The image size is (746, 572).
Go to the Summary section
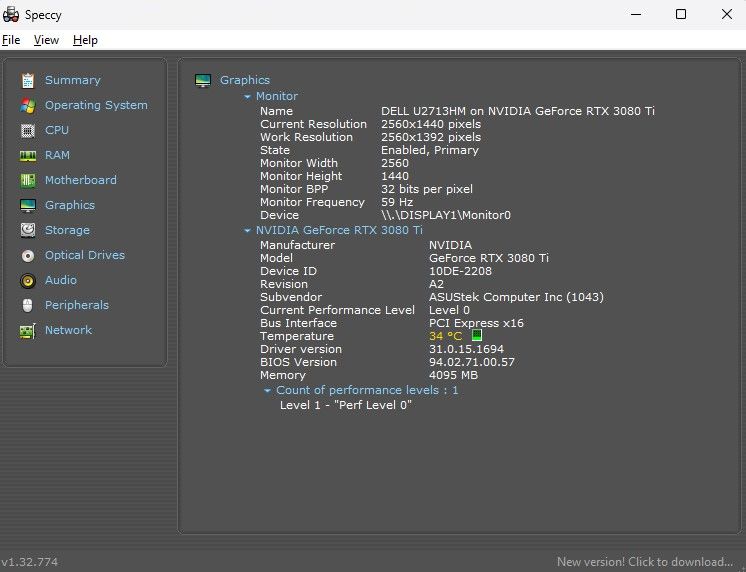tap(73, 80)
